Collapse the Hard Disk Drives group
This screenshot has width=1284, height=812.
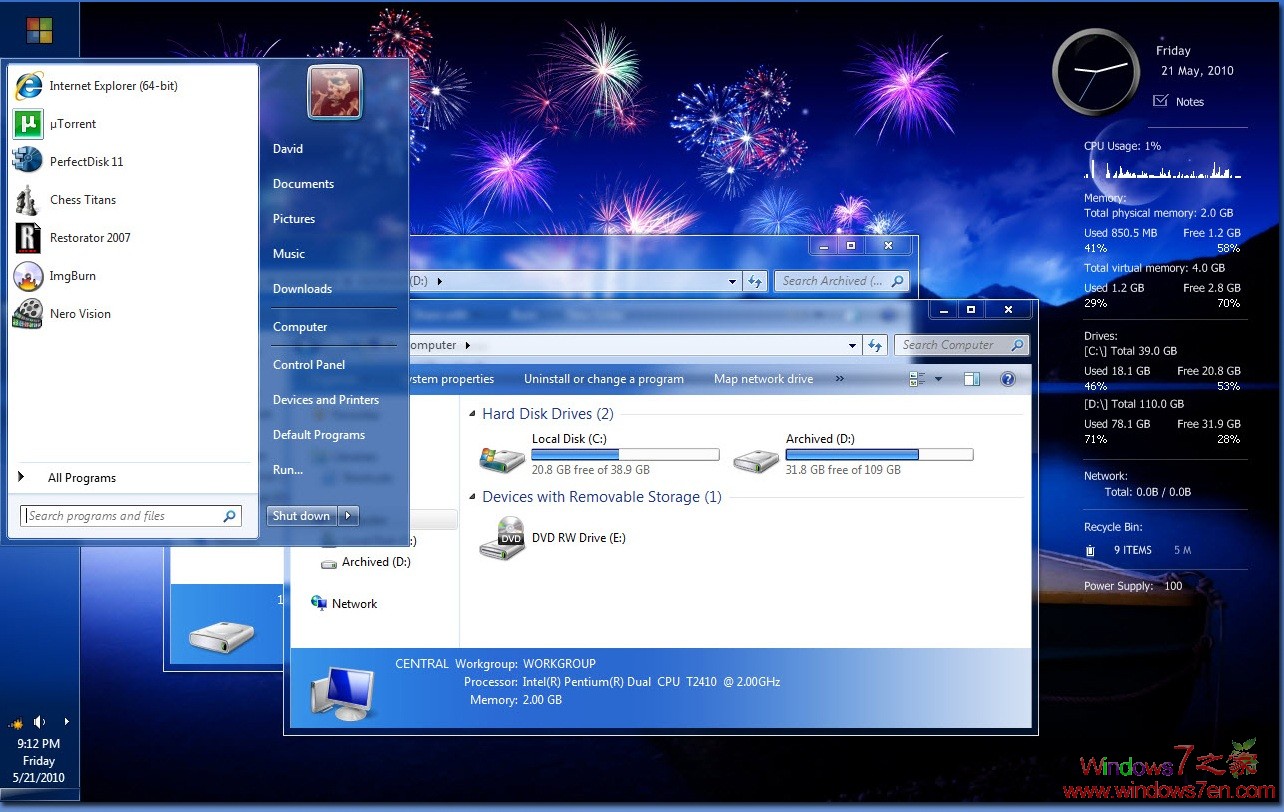coord(472,413)
